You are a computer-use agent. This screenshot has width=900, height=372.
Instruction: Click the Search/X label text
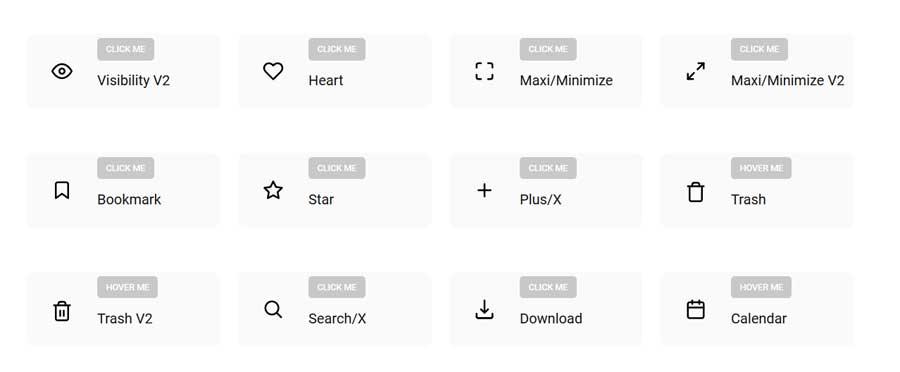[337, 319]
